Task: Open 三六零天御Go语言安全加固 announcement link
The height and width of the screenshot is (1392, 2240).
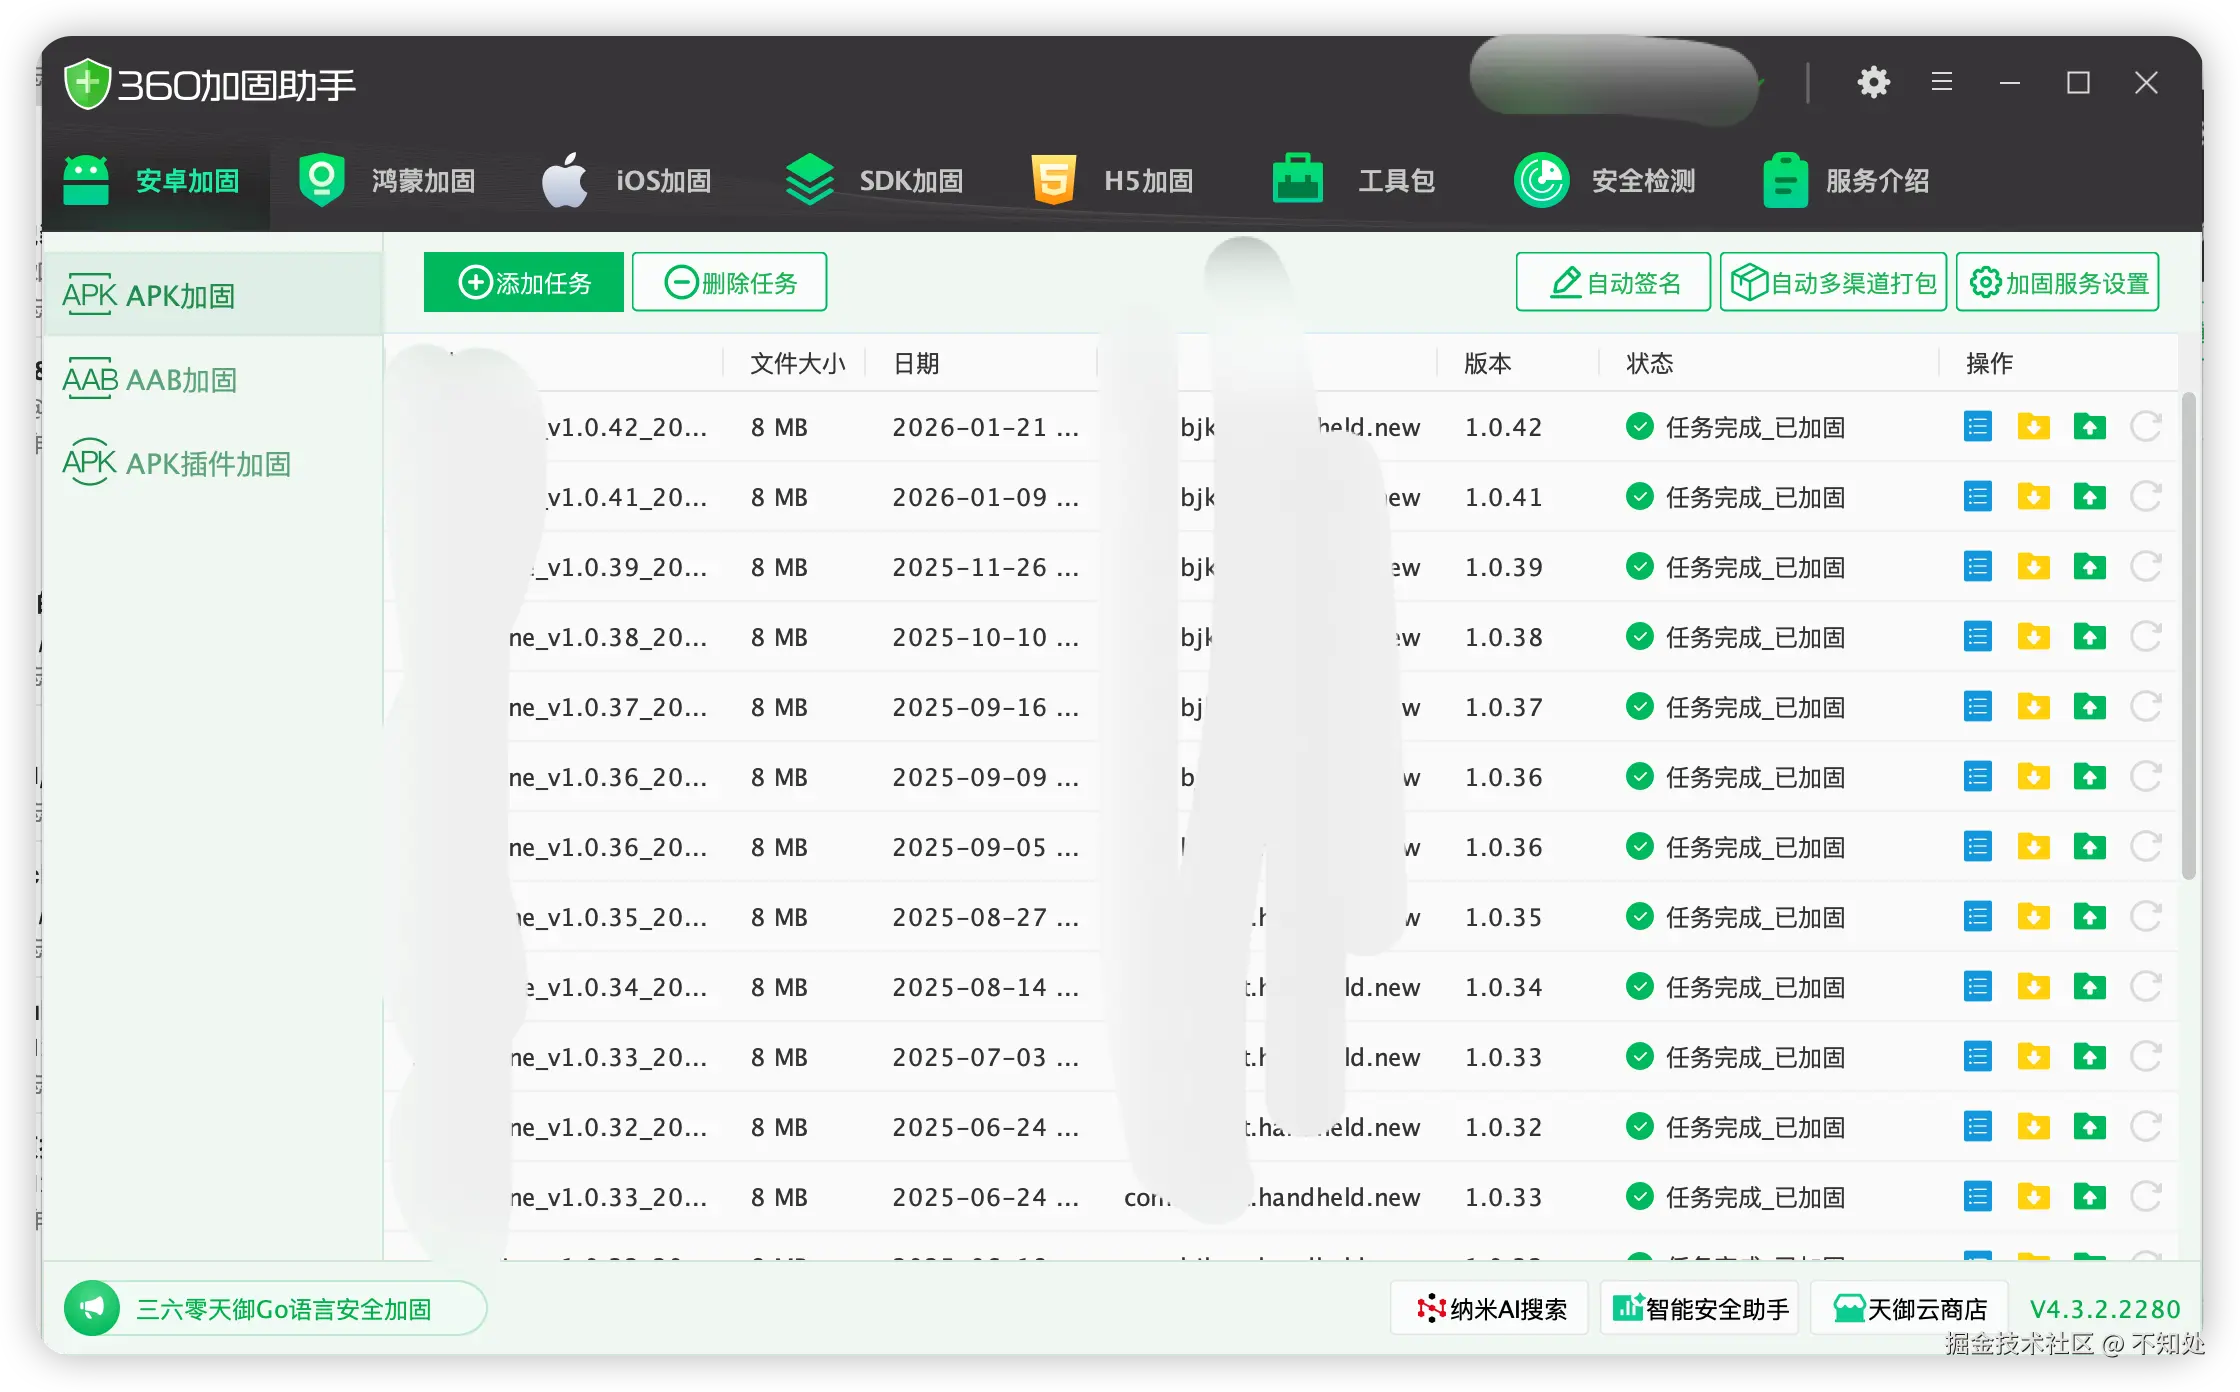Action: click(x=284, y=1309)
